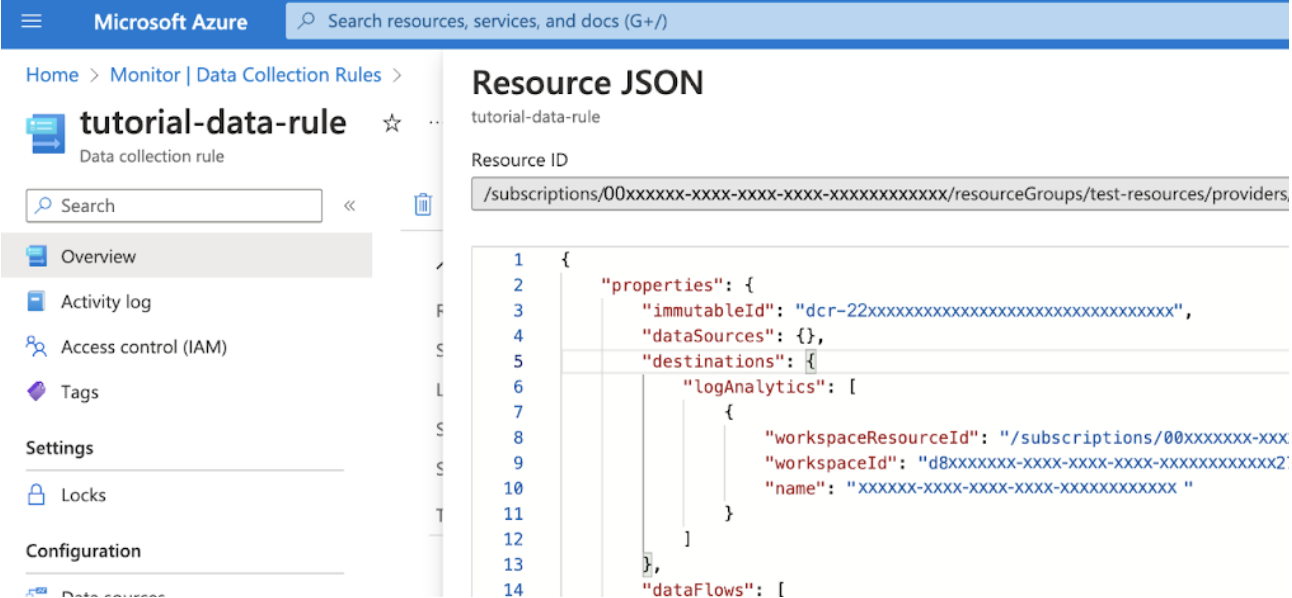1292x598 pixels.
Task: Click the Activity log icon
Action: click(x=37, y=302)
